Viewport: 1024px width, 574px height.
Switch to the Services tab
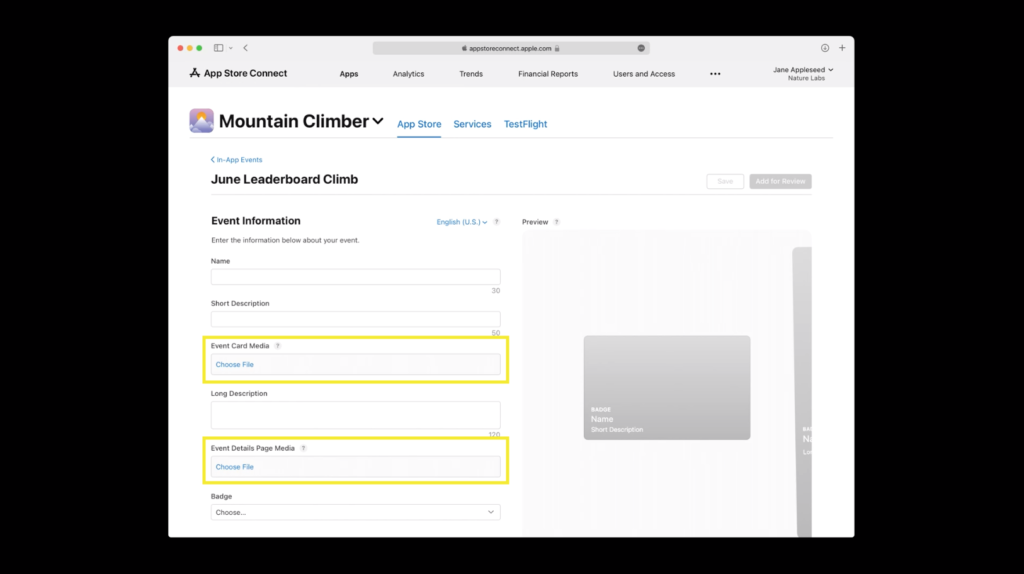(472, 124)
